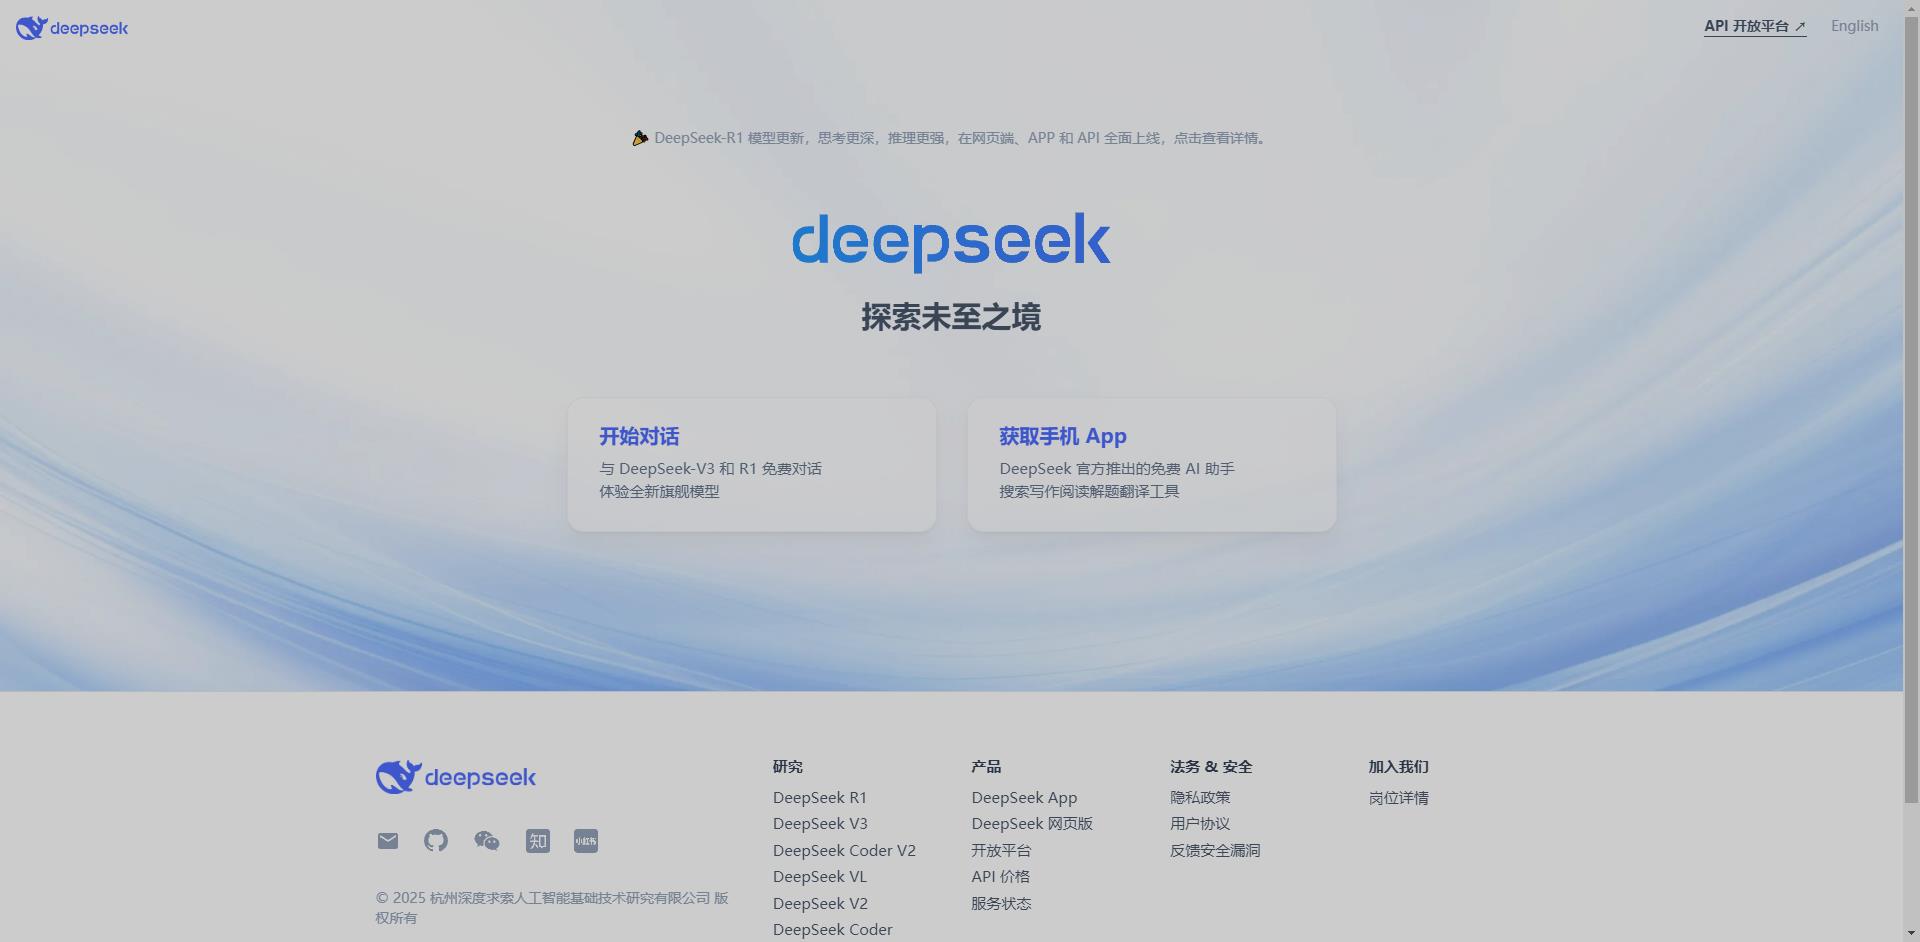View 岗位详情 job details
The height and width of the screenshot is (942, 1920).
[x=1398, y=797]
